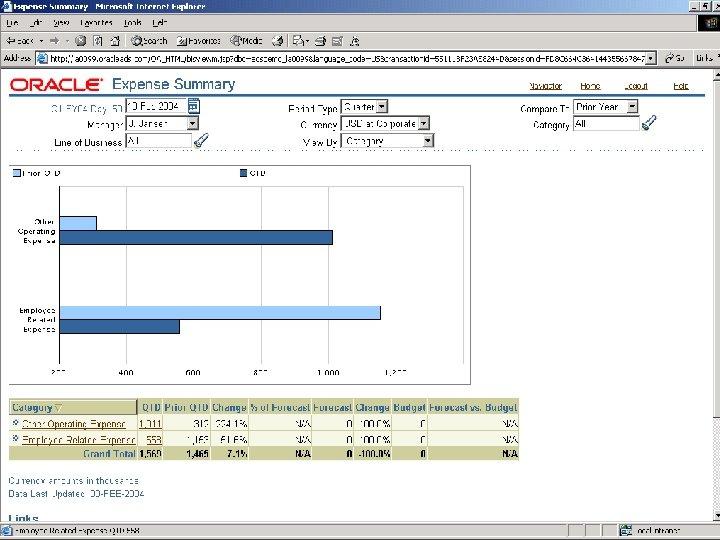Go to browser home page icon

(x=115, y=41)
